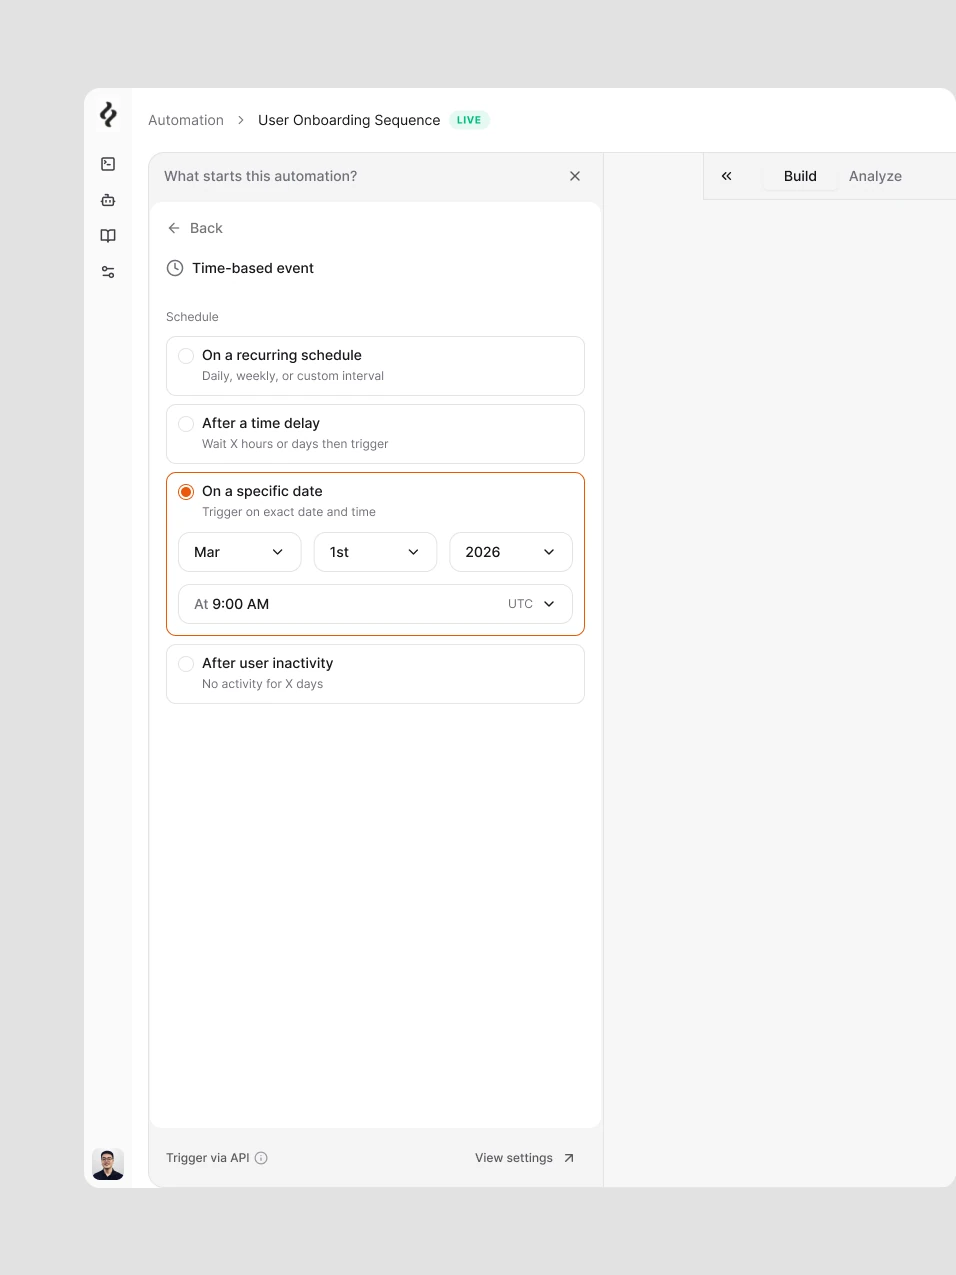
Task: Select 'After a time delay' radio
Action: click(186, 424)
